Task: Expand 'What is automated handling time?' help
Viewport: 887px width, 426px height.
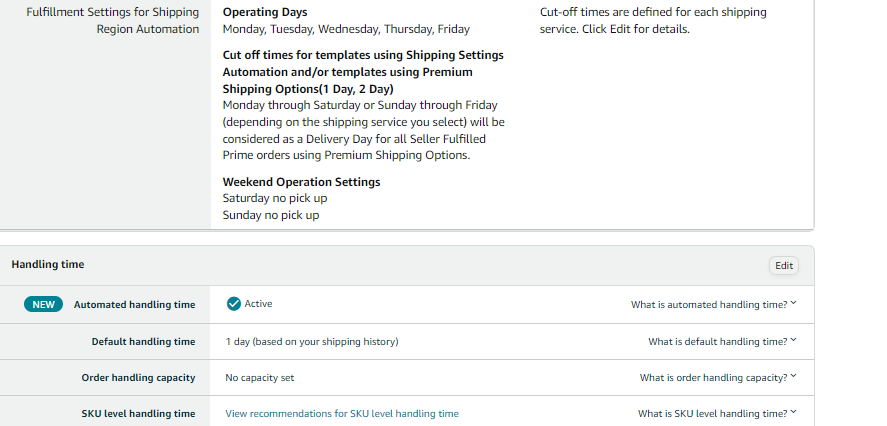Action: pos(713,304)
